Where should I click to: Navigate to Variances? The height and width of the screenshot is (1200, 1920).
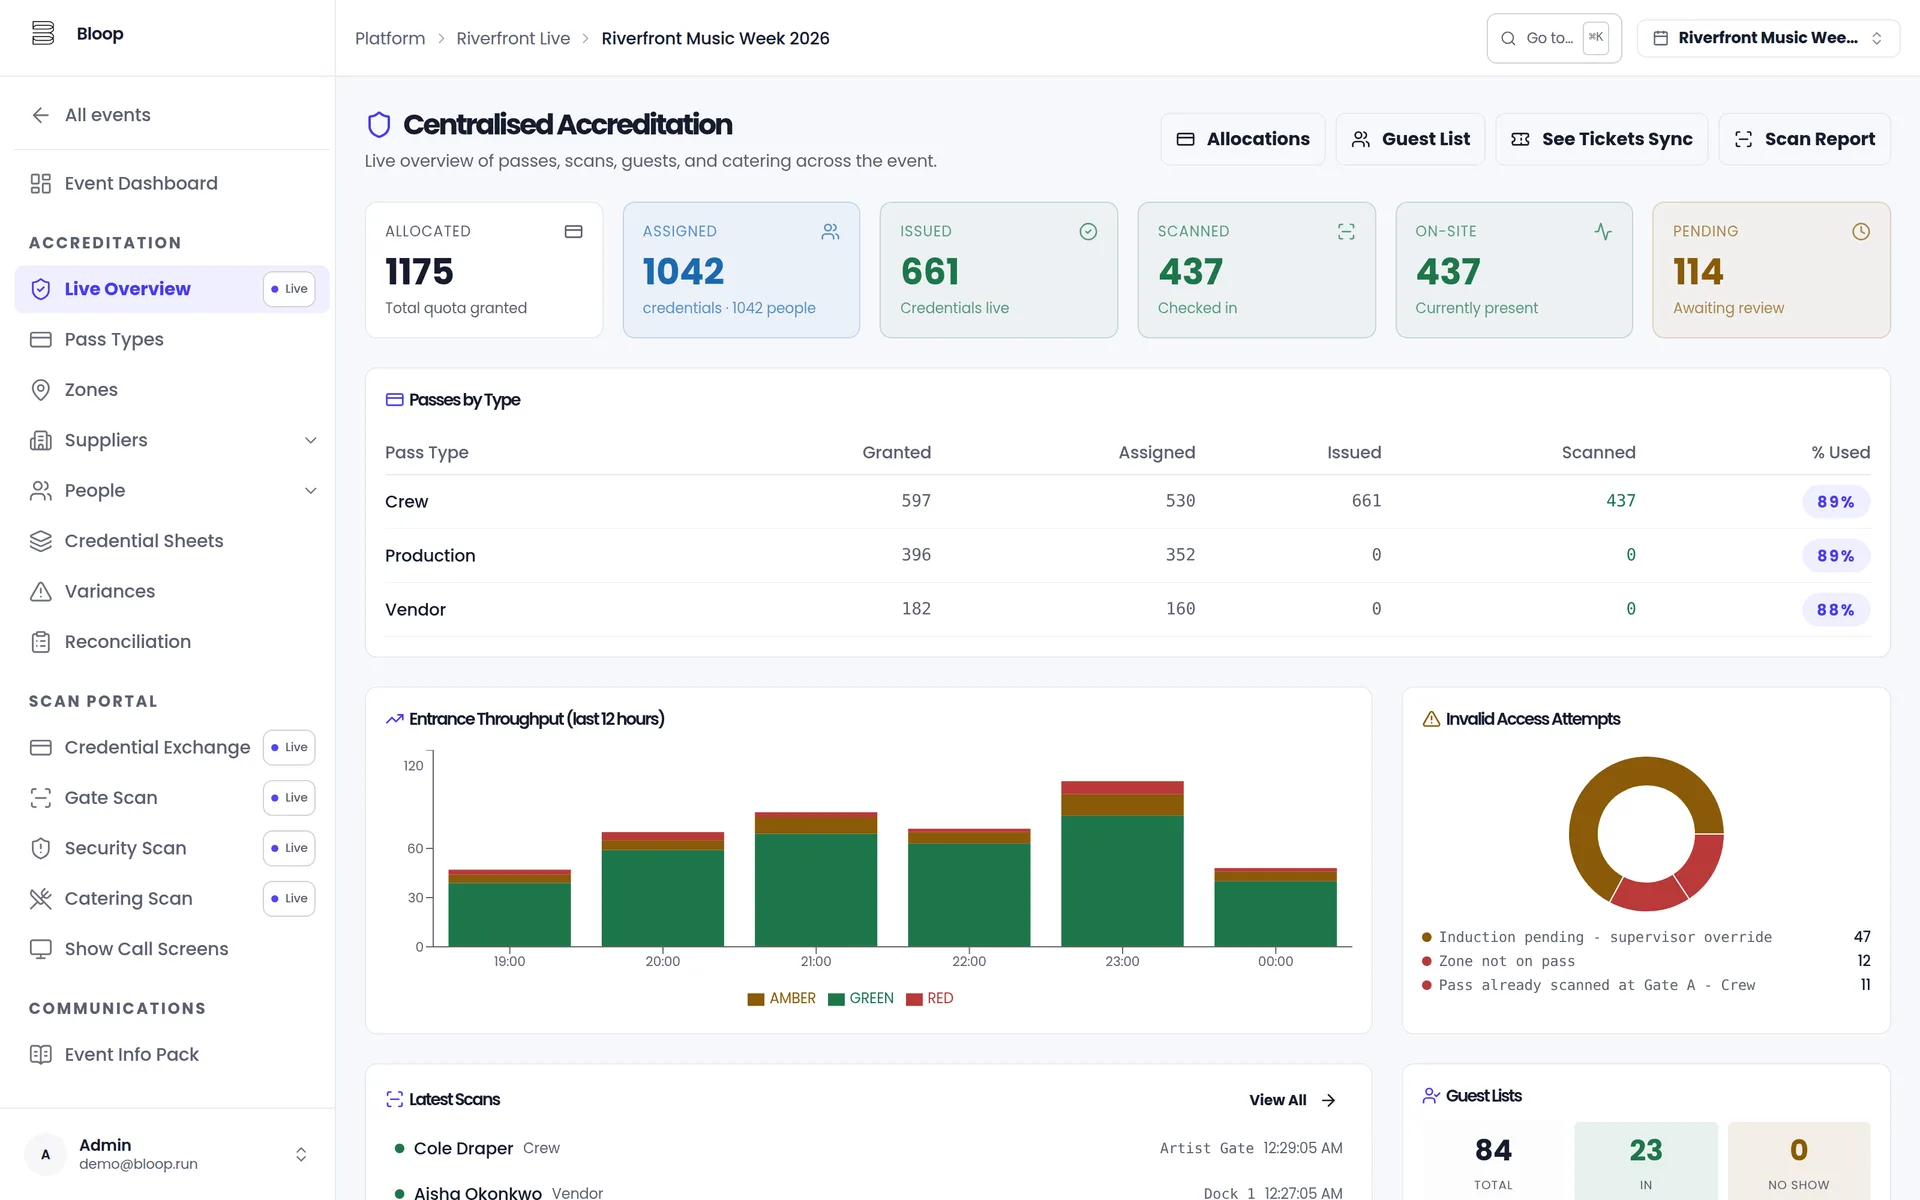tap(172, 591)
